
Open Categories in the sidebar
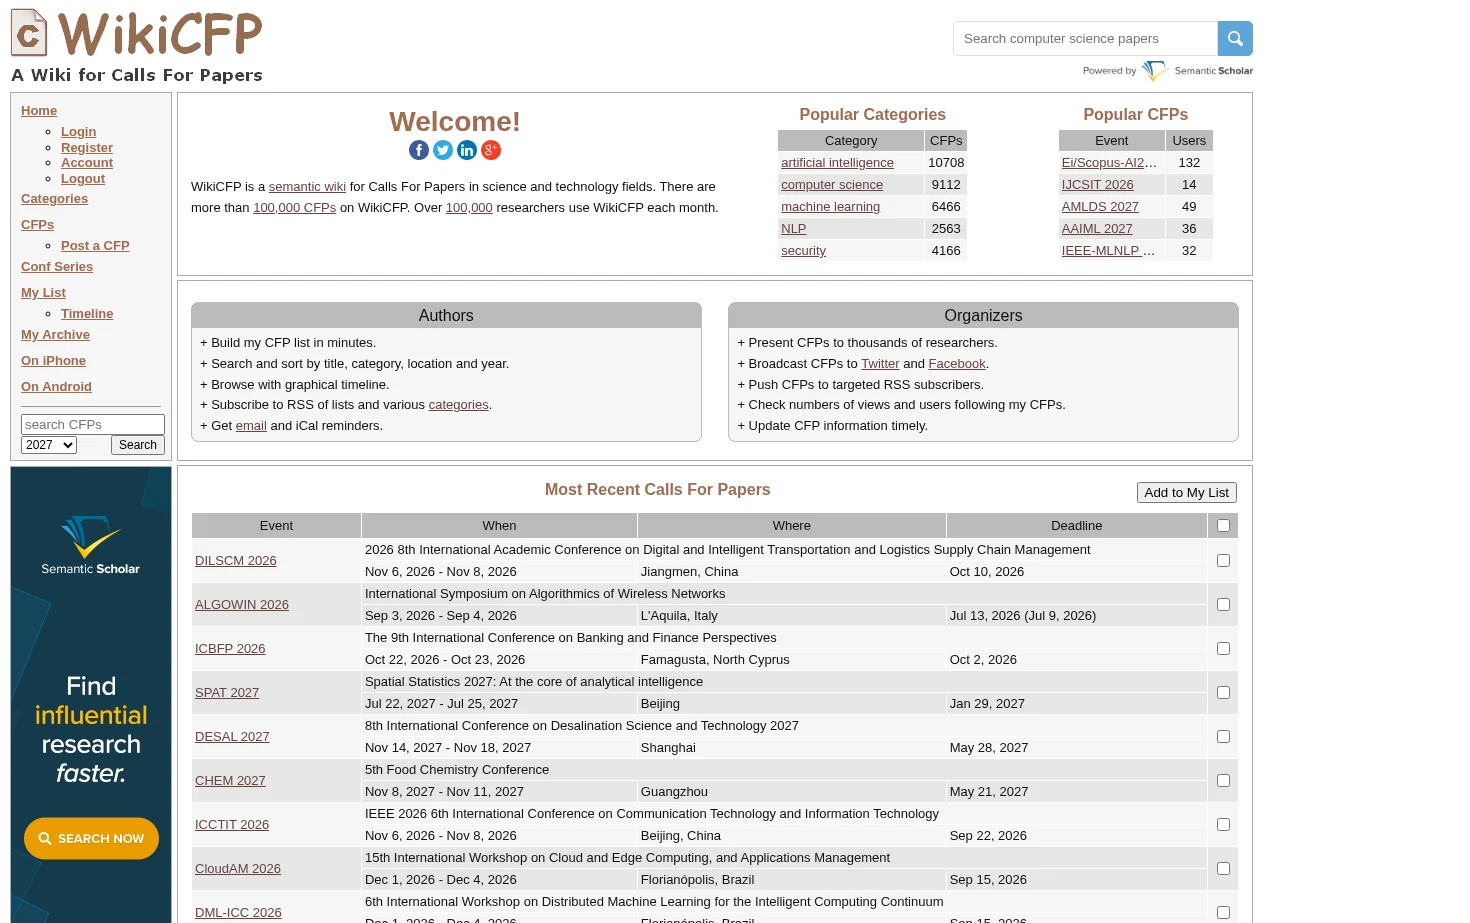[54, 199]
